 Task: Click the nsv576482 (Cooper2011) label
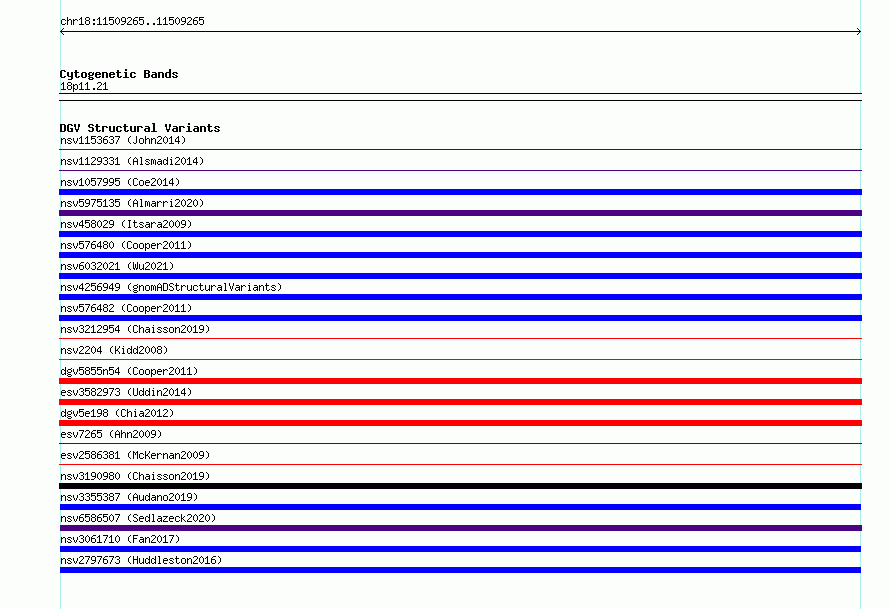coord(126,308)
